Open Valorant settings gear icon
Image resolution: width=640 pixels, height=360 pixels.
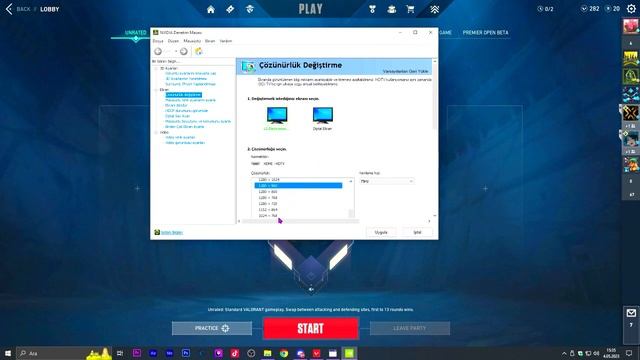tap(631, 9)
